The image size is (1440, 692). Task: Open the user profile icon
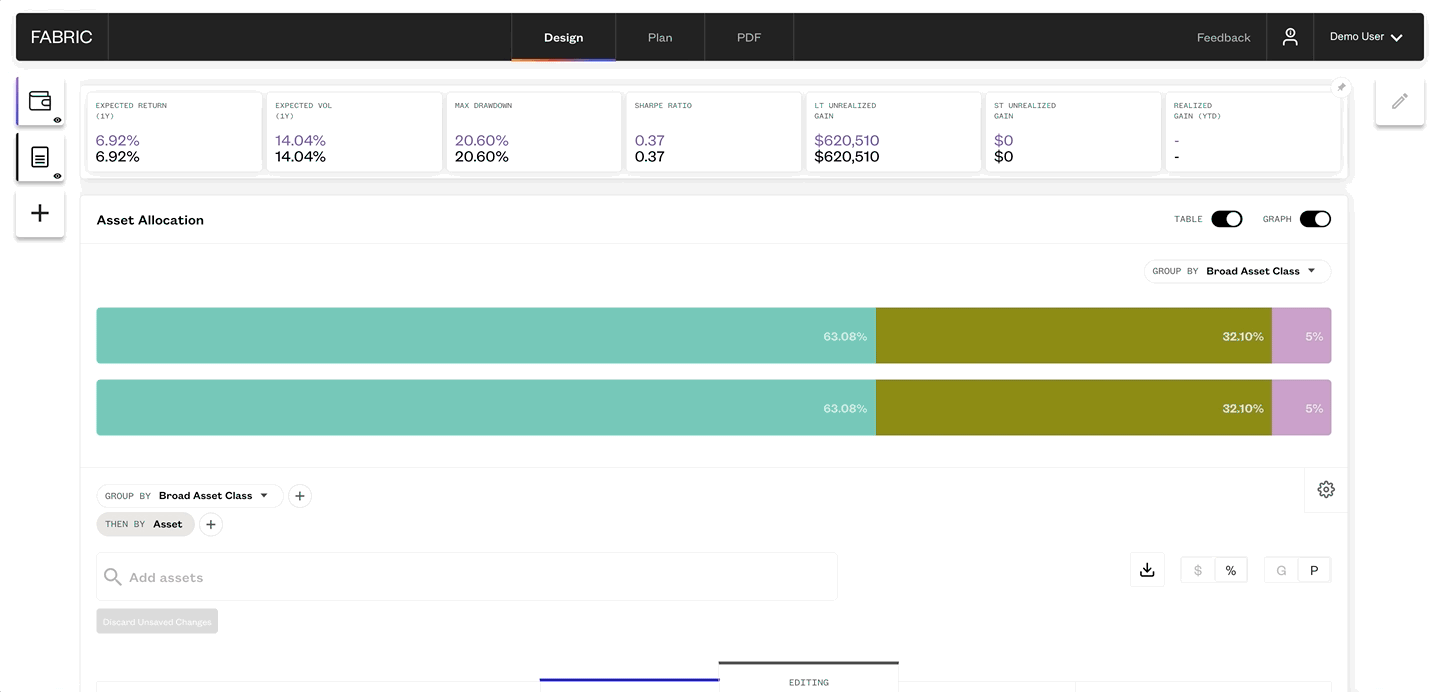click(x=1290, y=37)
